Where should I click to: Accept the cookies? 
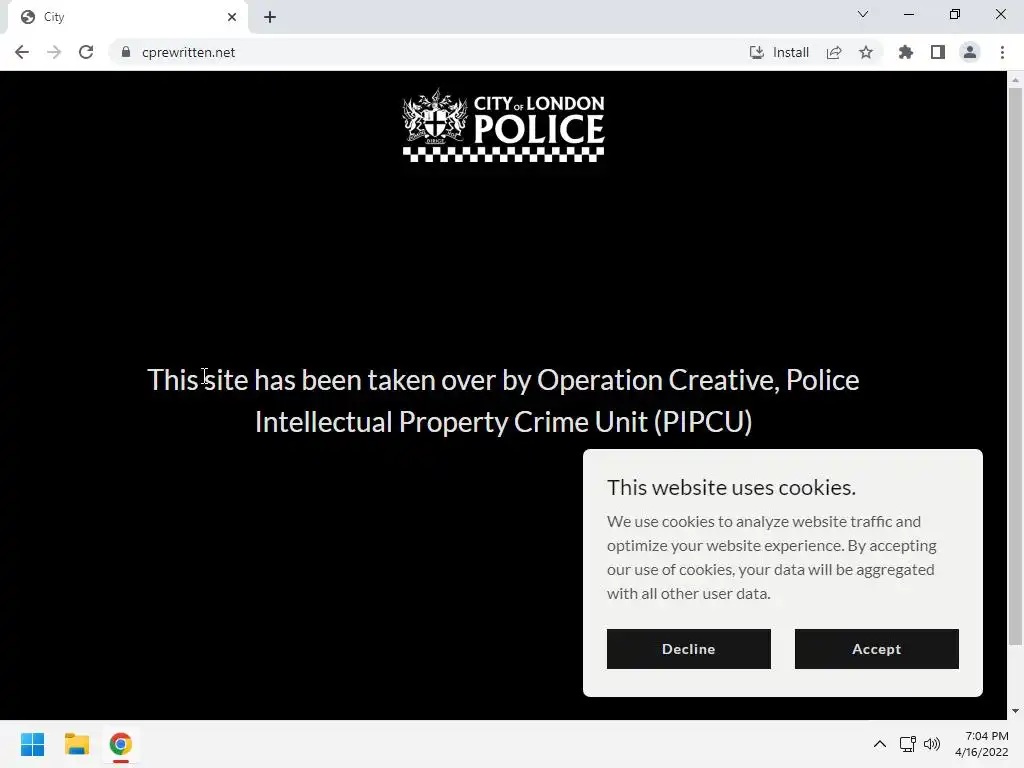[x=876, y=648]
